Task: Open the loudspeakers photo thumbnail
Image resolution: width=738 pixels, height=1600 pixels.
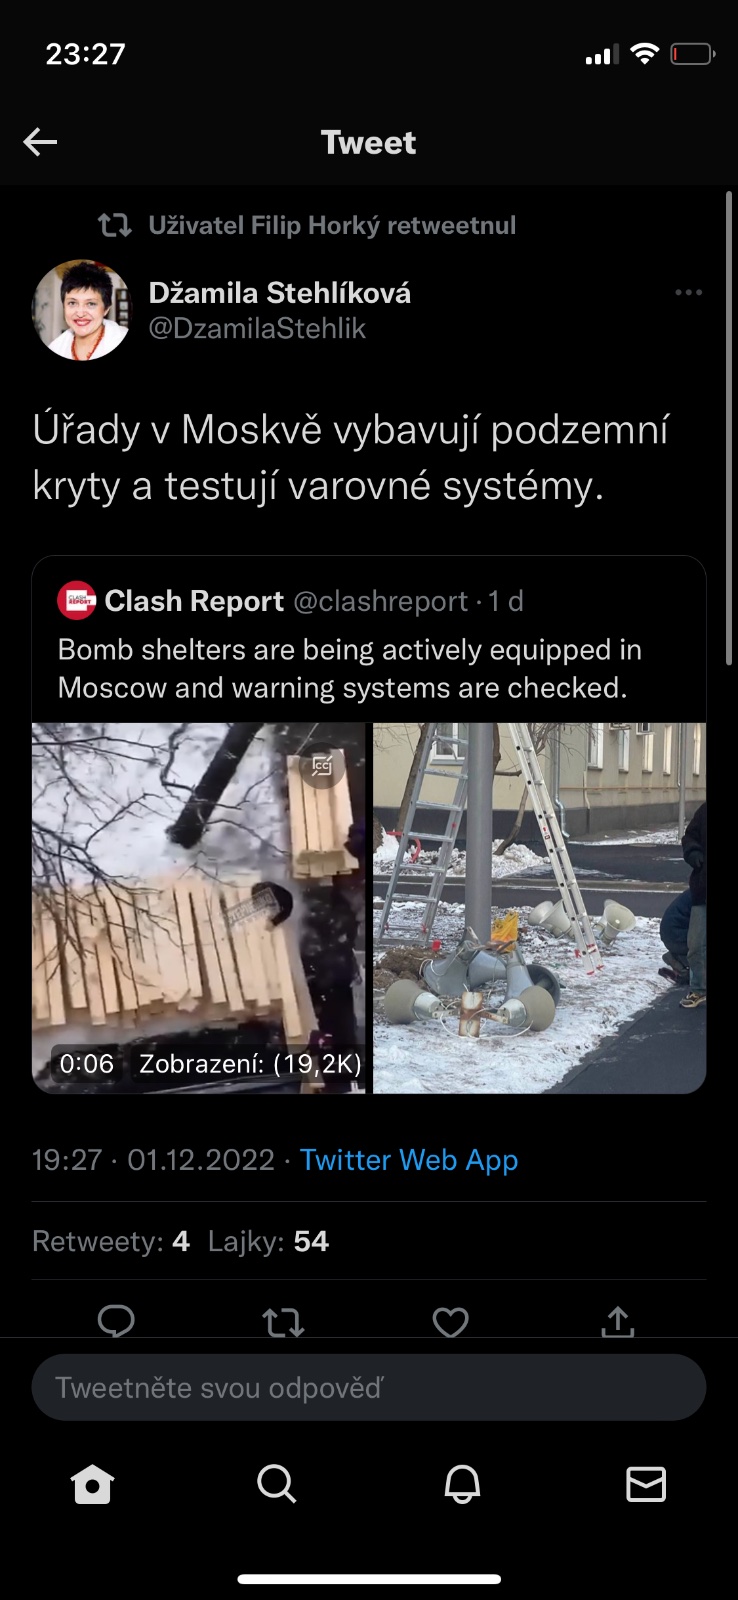Action: pyautogui.click(x=540, y=908)
